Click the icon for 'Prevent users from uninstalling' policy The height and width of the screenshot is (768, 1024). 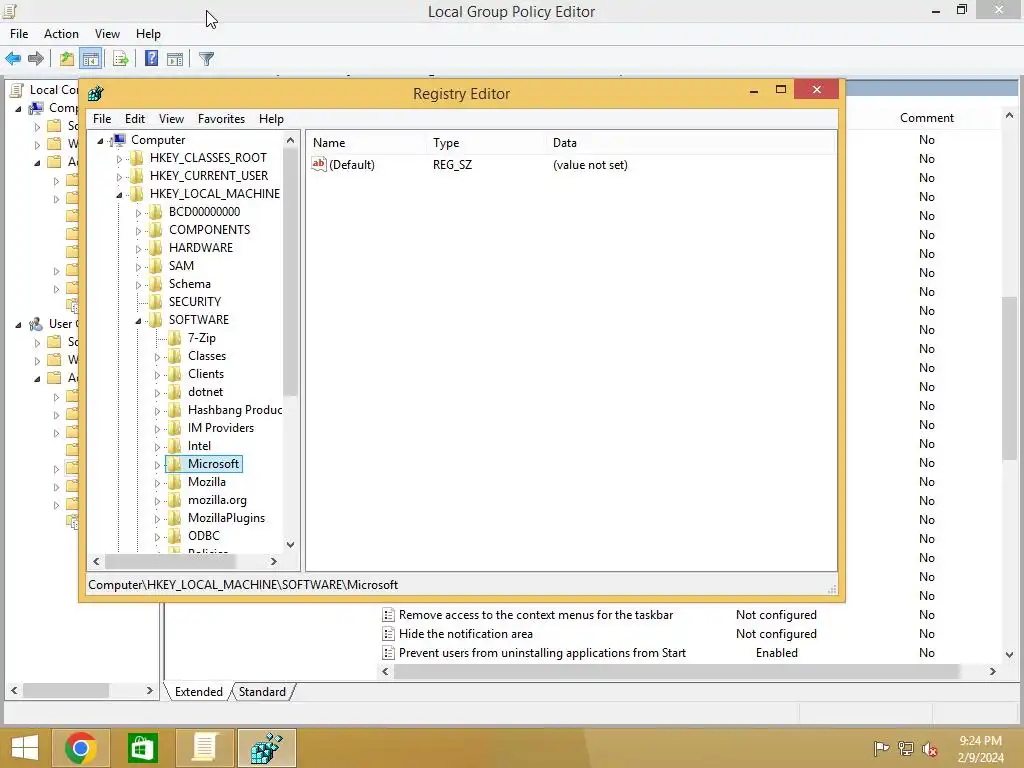(x=388, y=652)
